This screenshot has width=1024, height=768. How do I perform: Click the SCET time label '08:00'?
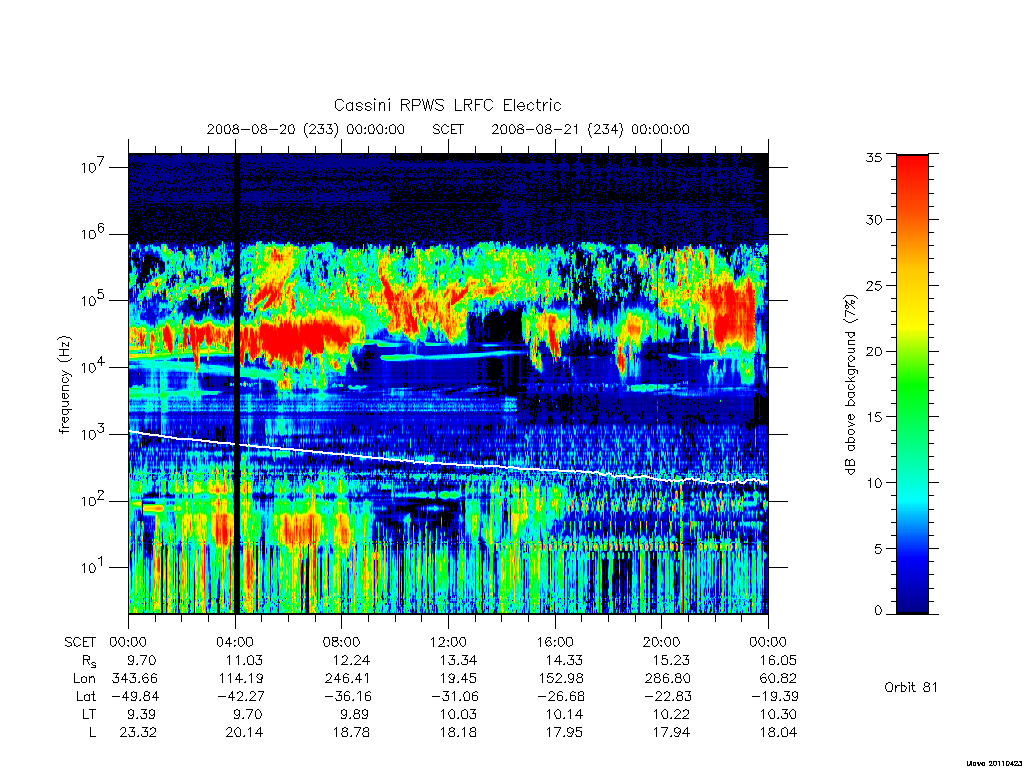point(342,642)
